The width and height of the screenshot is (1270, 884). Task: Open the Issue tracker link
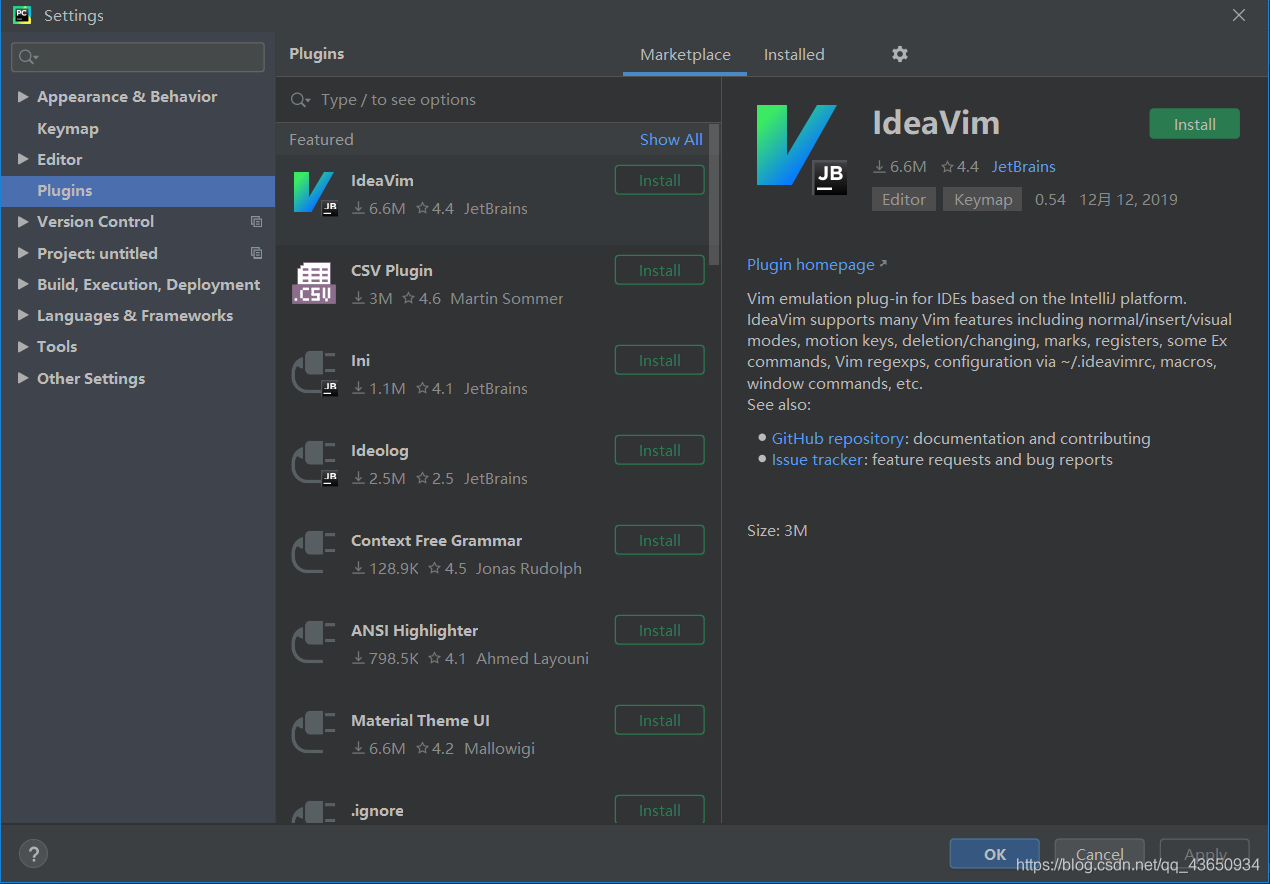[x=817, y=459]
